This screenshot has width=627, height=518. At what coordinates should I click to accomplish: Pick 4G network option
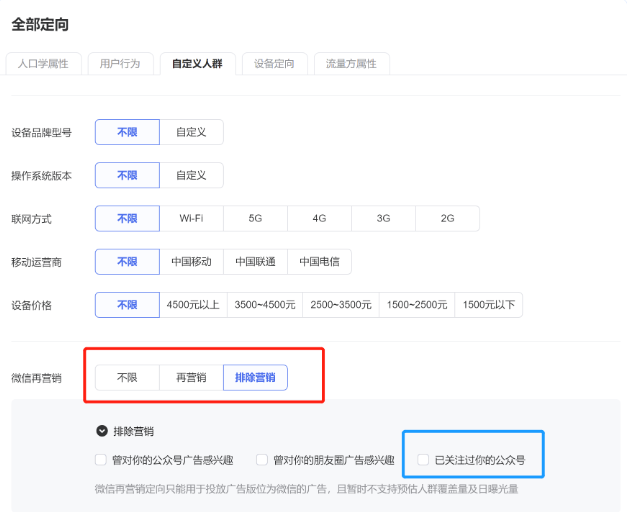click(x=319, y=218)
